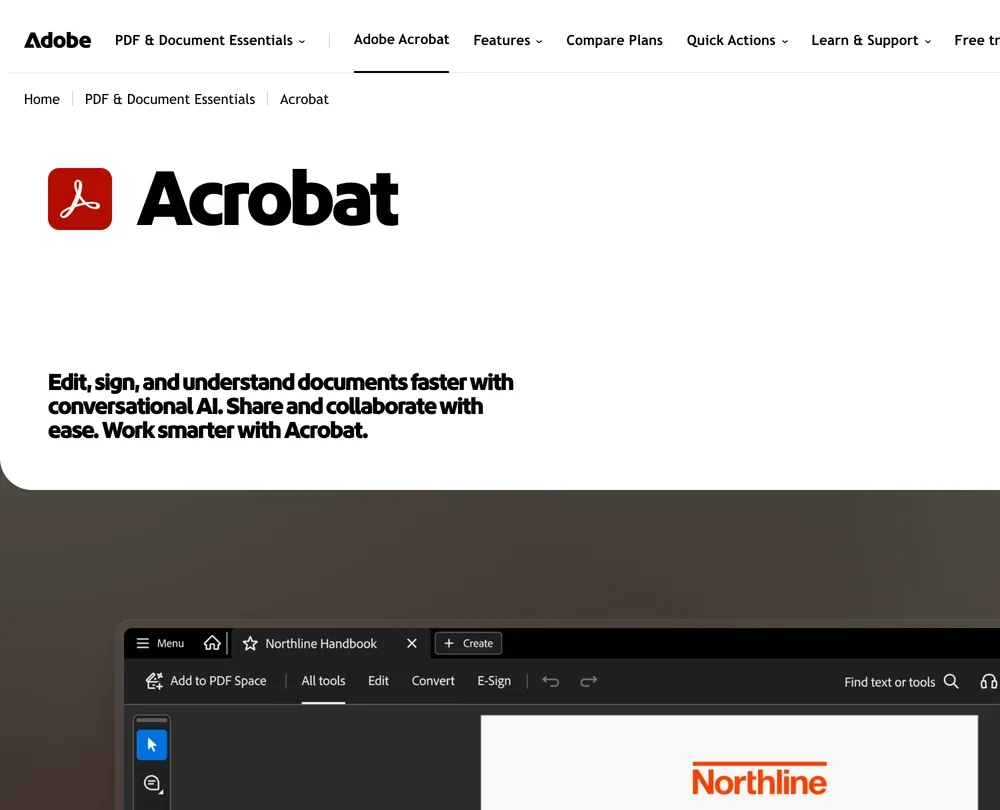Redo with the right arrow icon
The width and height of the screenshot is (1000, 810).
(x=589, y=681)
